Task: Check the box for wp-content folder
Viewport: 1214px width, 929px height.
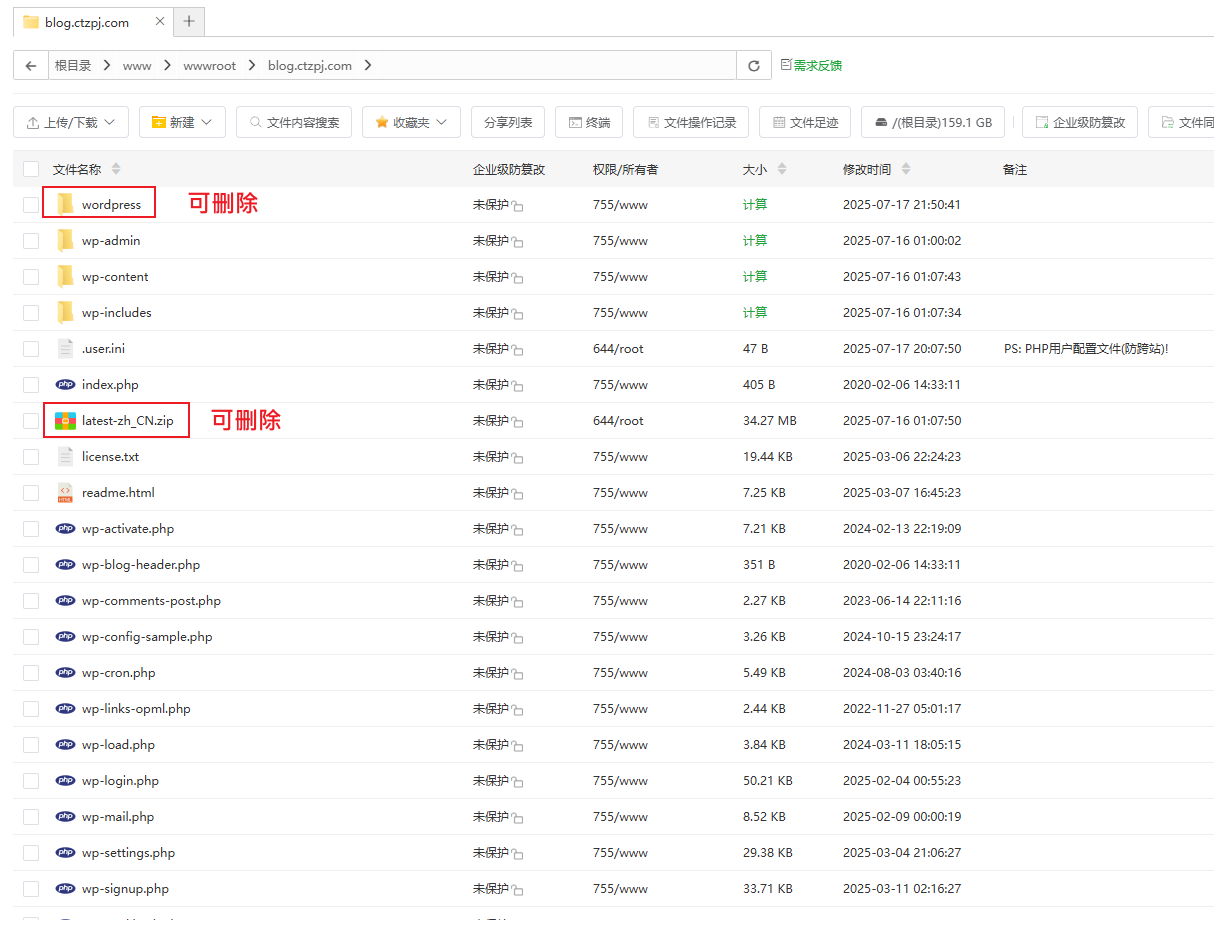Action: tap(31, 277)
